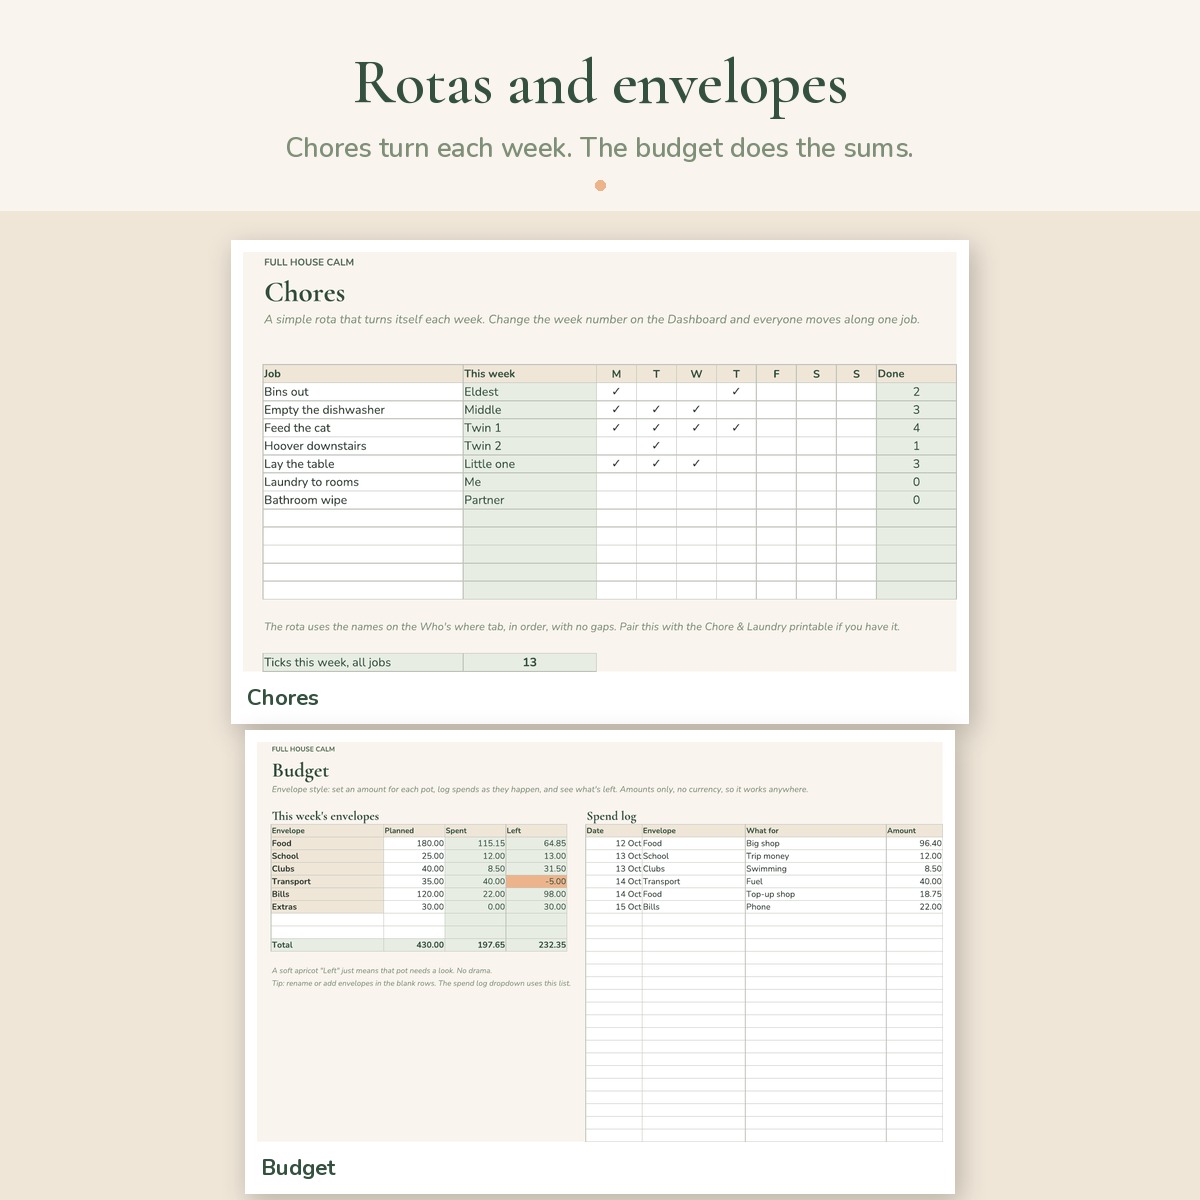Click the Chores sheet heading

(x=305, y=293)
